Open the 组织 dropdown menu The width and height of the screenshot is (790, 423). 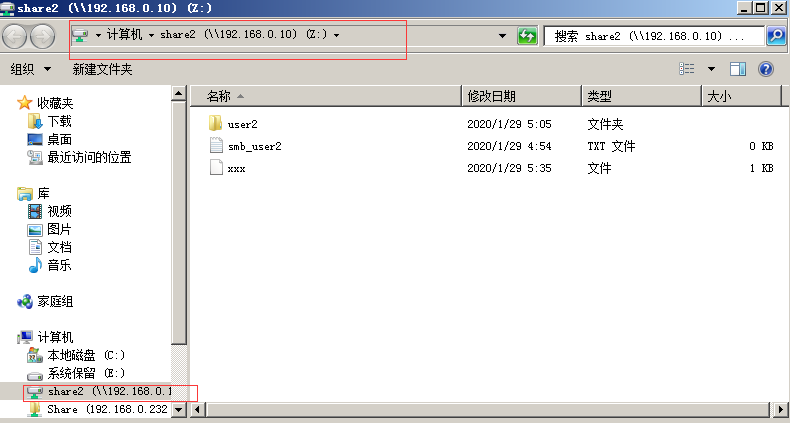point(30,69)
